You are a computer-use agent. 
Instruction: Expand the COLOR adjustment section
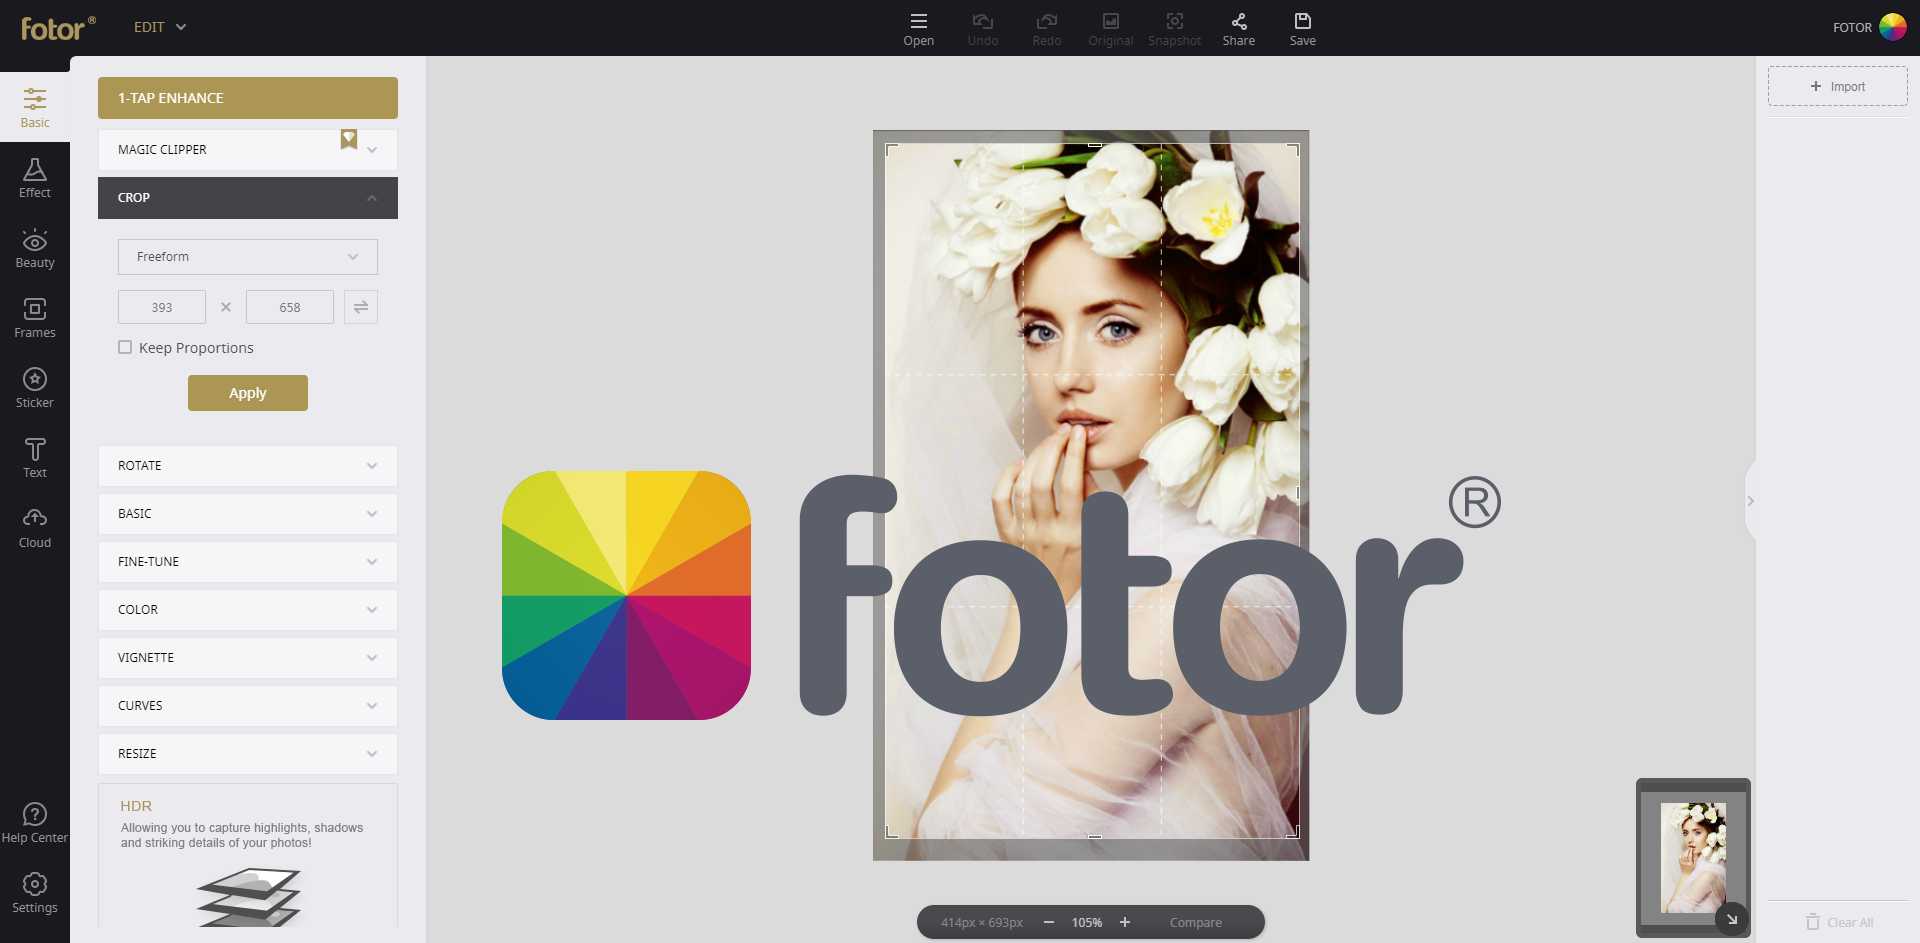coord(247,609)
